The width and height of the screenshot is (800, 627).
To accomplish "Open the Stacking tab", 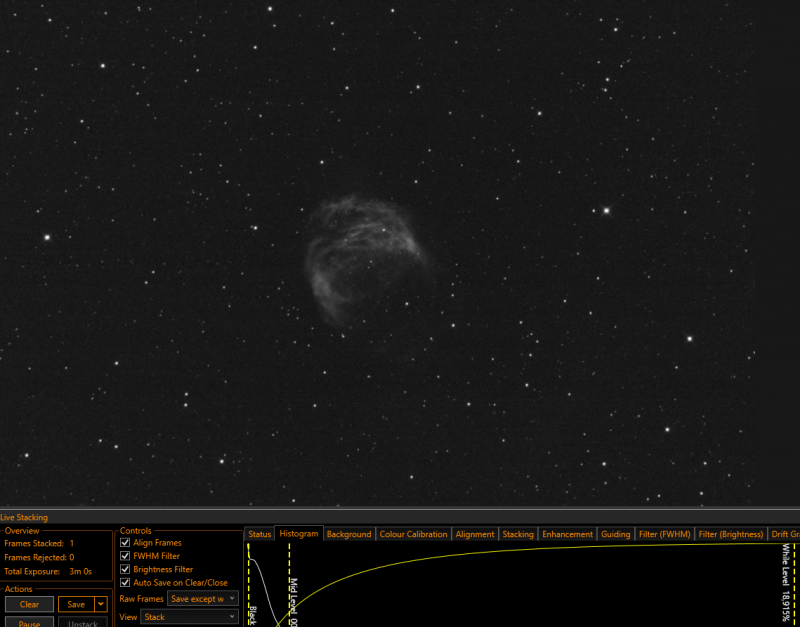I will pos(518,534).
